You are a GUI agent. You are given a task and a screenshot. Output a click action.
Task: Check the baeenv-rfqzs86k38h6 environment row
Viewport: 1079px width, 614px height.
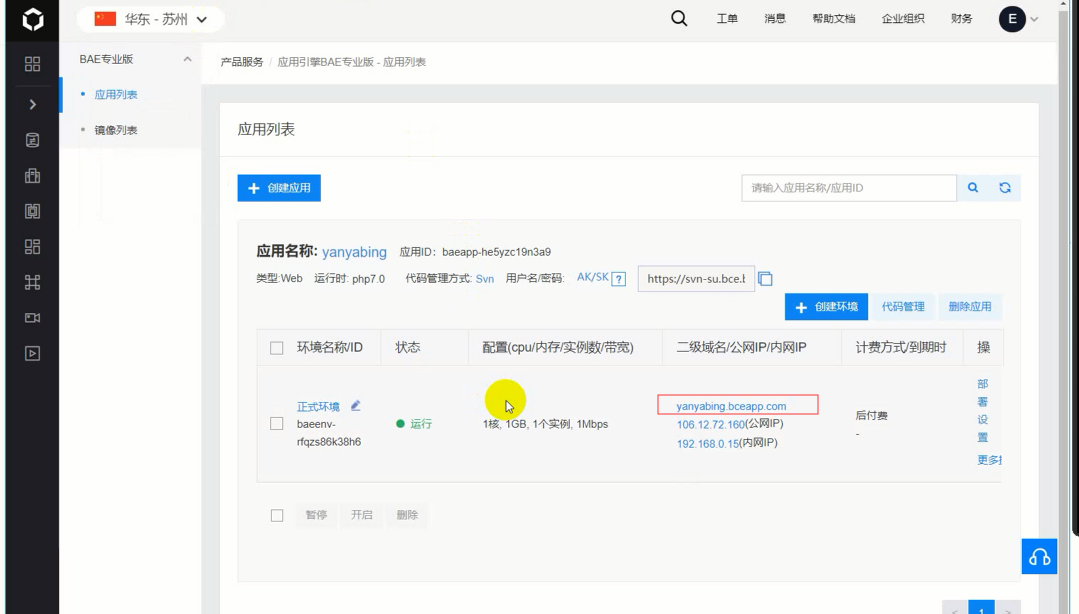[x=278, y=422]
